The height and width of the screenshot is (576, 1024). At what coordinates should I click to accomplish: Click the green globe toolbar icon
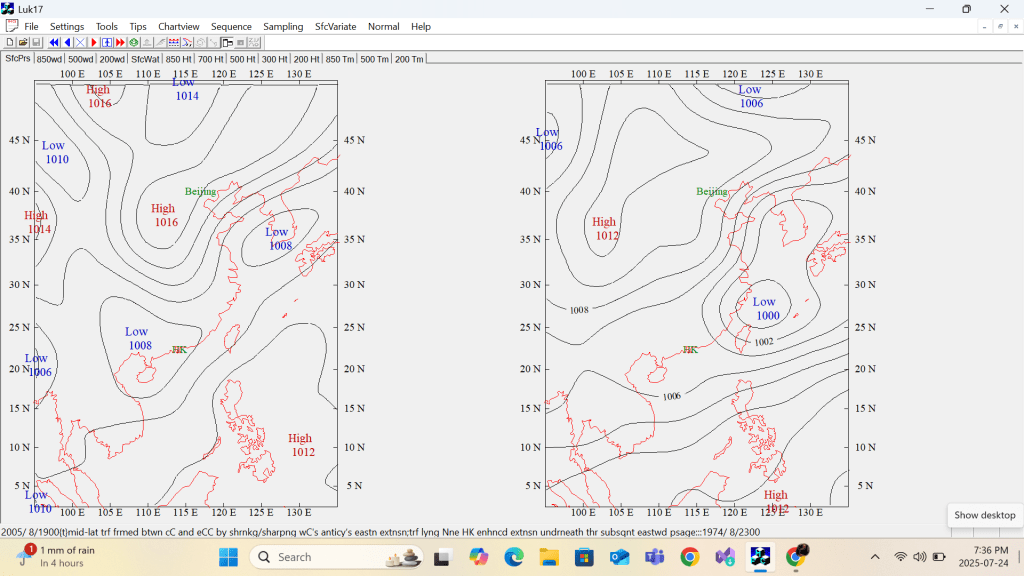pos(133,43)
